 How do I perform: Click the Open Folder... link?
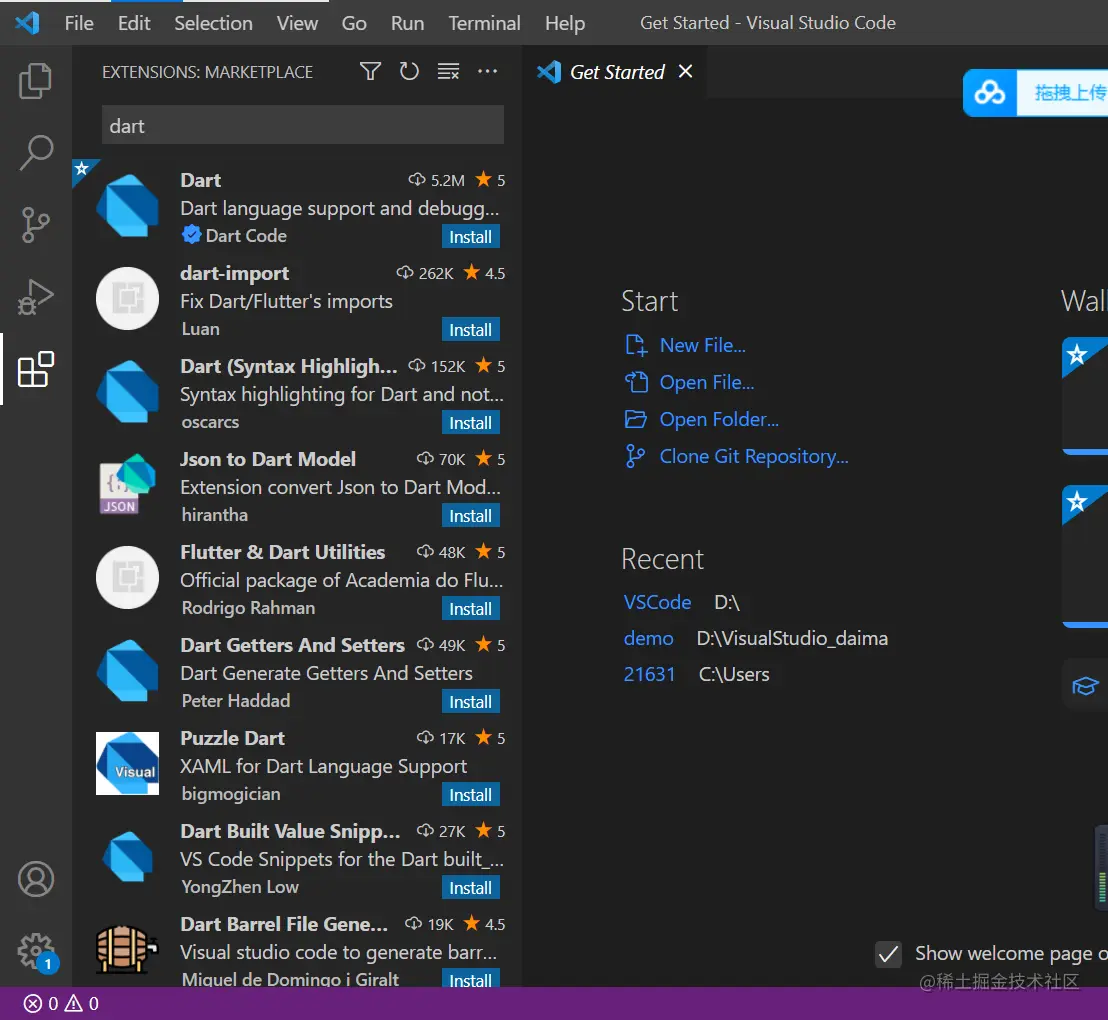coord(719,419)
